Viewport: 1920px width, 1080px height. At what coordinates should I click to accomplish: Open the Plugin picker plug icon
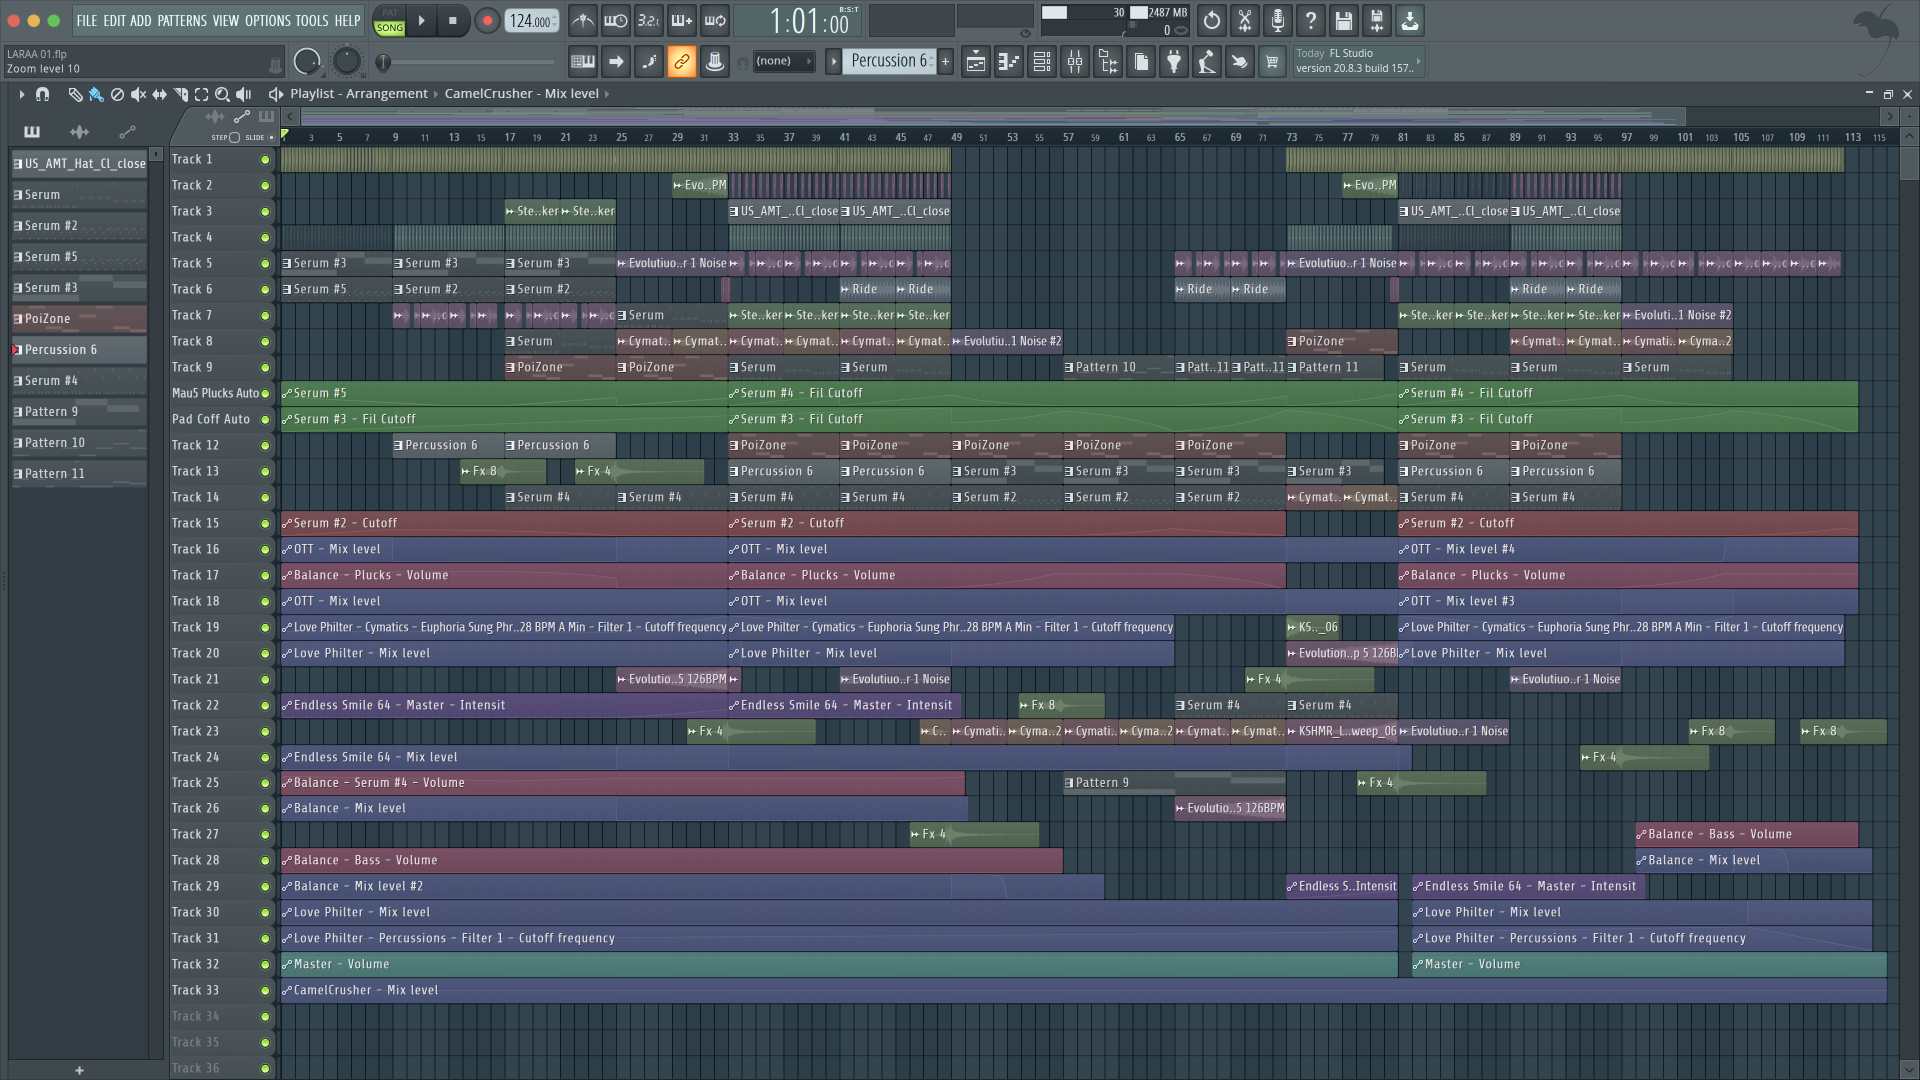1174,62
